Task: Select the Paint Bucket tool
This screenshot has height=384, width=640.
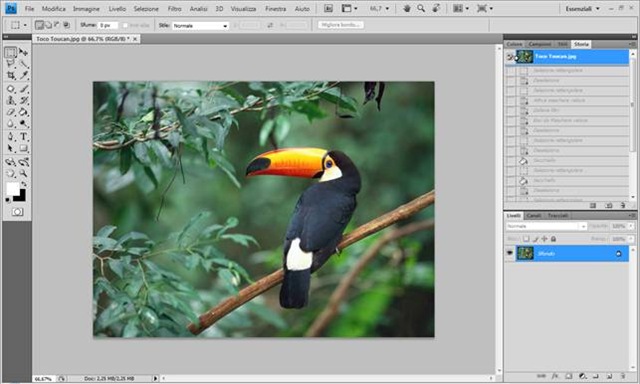Action: [x=23, y=112]
